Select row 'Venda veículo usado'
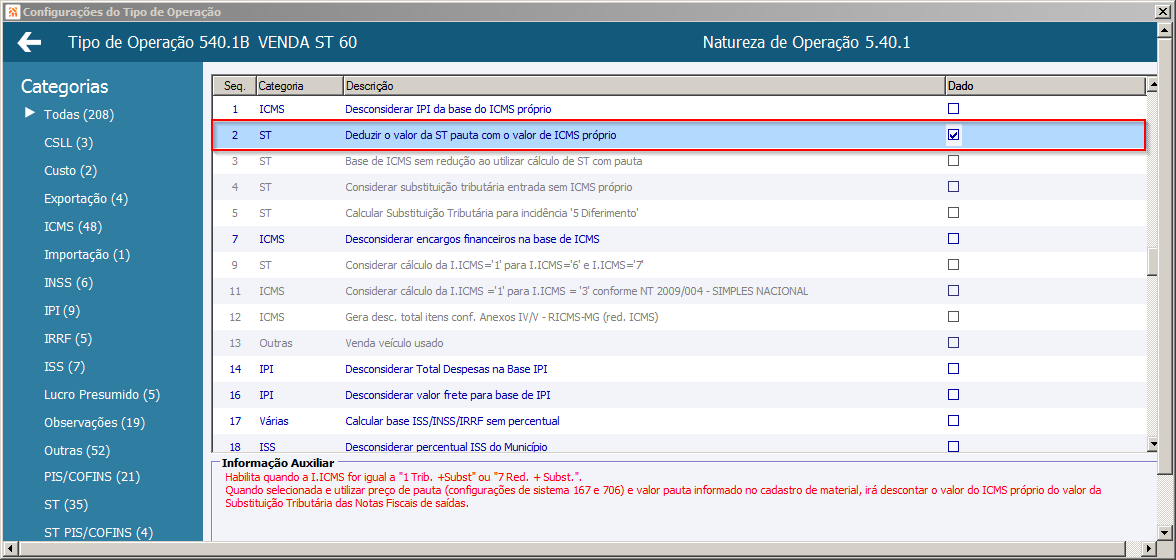 [680, 343]
